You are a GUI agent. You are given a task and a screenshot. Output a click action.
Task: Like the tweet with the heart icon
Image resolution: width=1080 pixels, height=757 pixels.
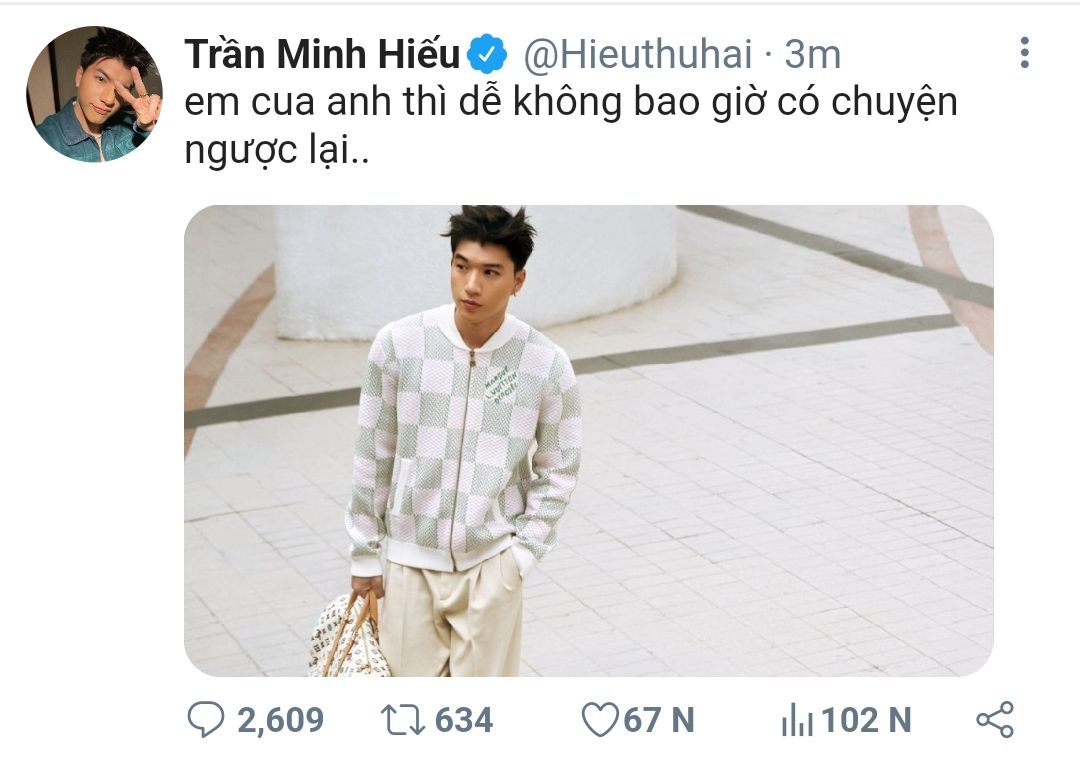point(600,719)
